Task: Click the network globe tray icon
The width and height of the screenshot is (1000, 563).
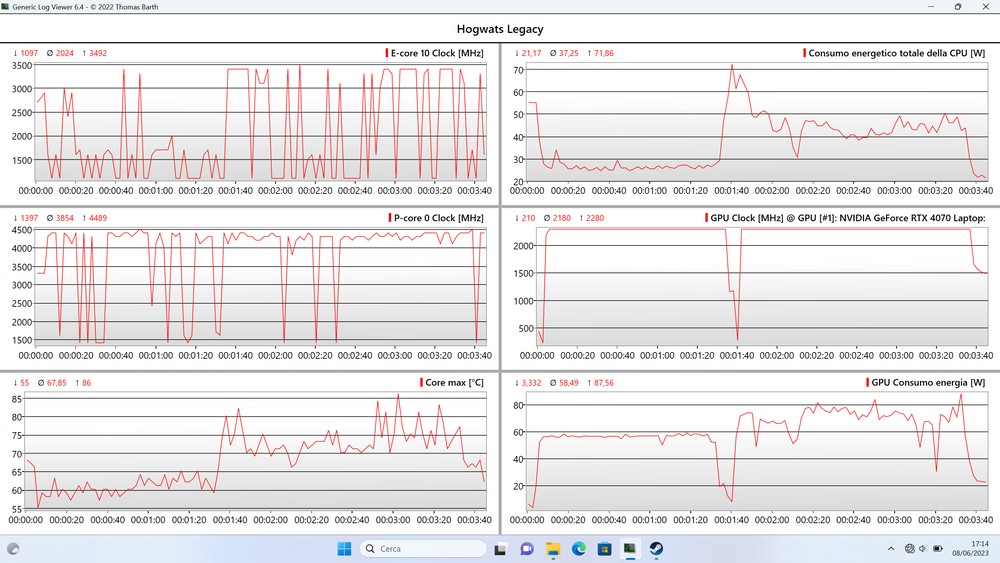Action: coord(909,548)
